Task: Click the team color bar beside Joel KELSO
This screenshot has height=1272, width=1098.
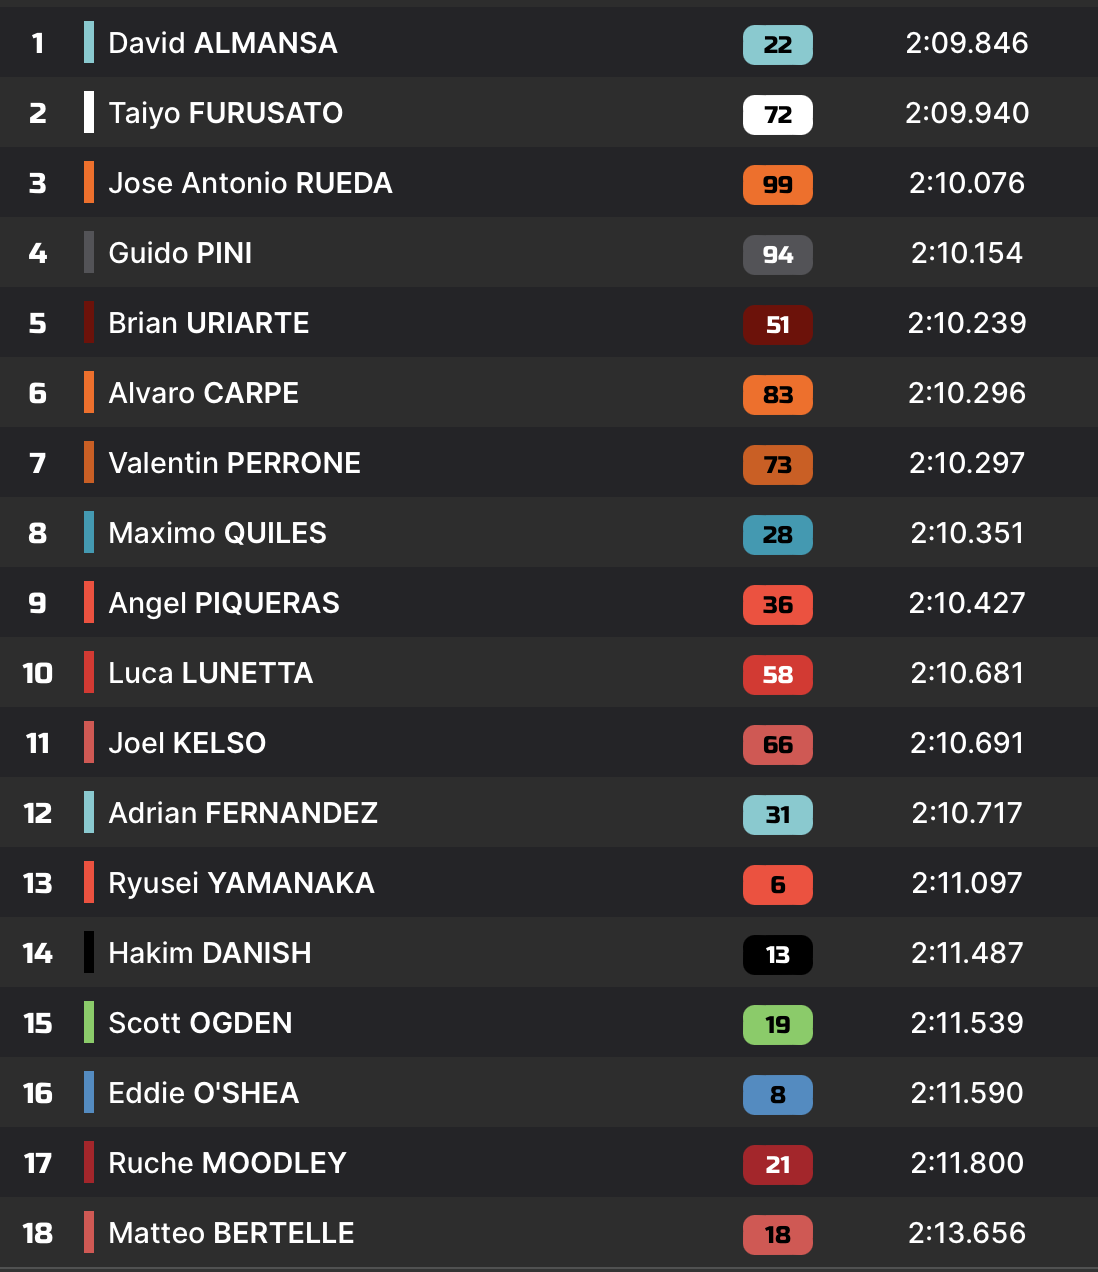Action: coord(89,742)
